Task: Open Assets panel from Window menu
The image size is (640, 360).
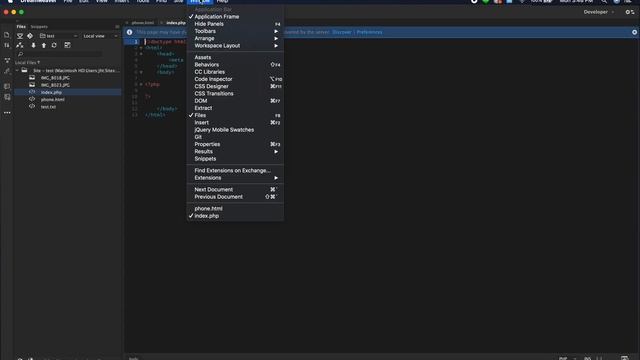Action: pos(236,58)
